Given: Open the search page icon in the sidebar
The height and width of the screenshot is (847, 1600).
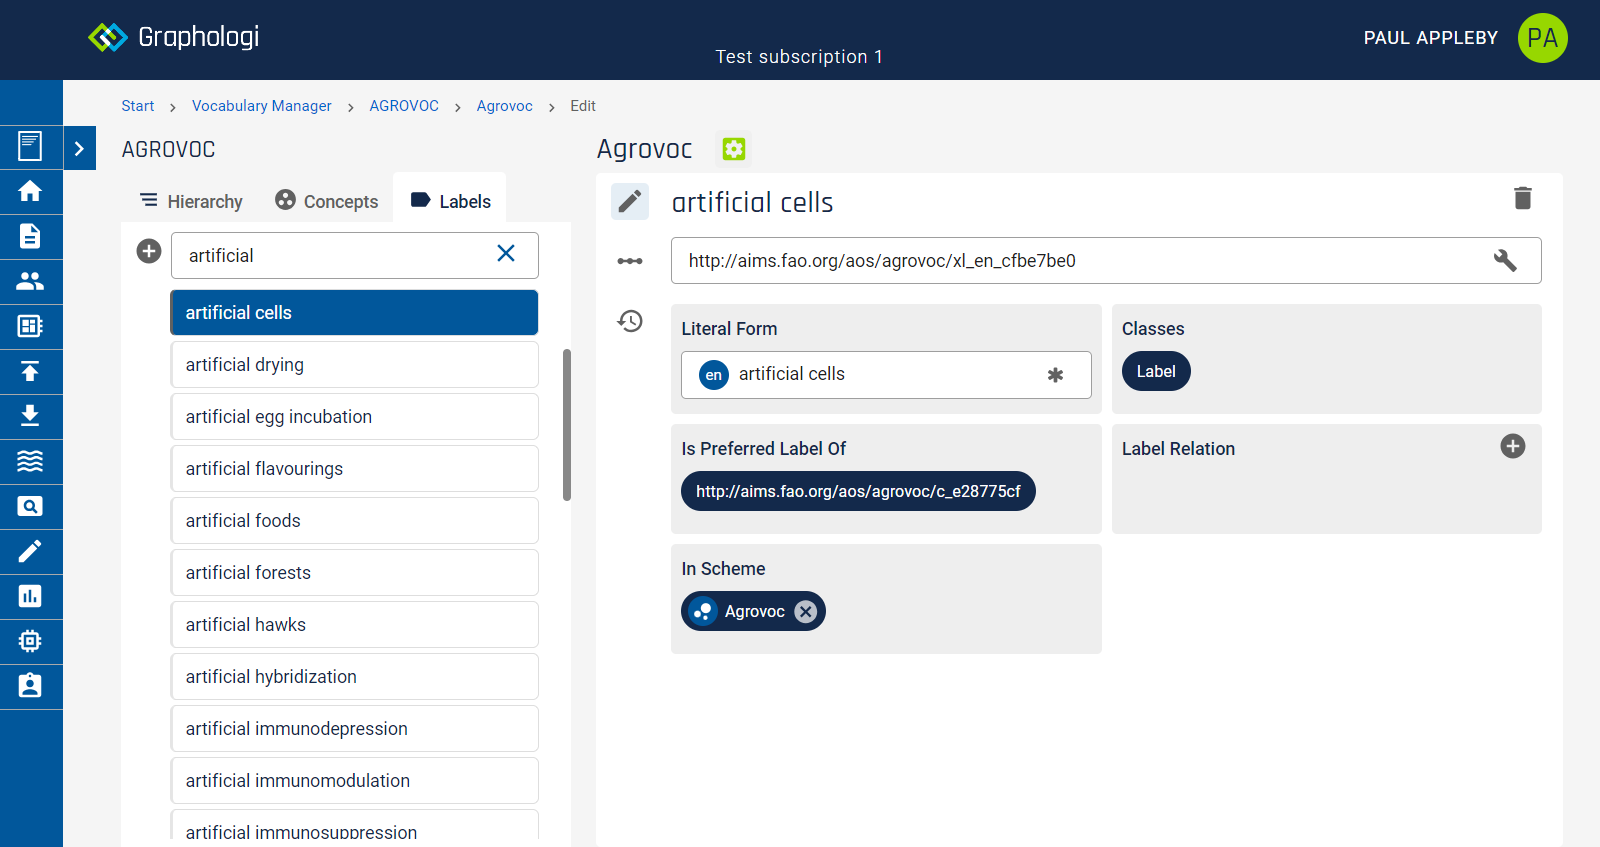Looking at the screenshot, I should [x=30, y=506].
